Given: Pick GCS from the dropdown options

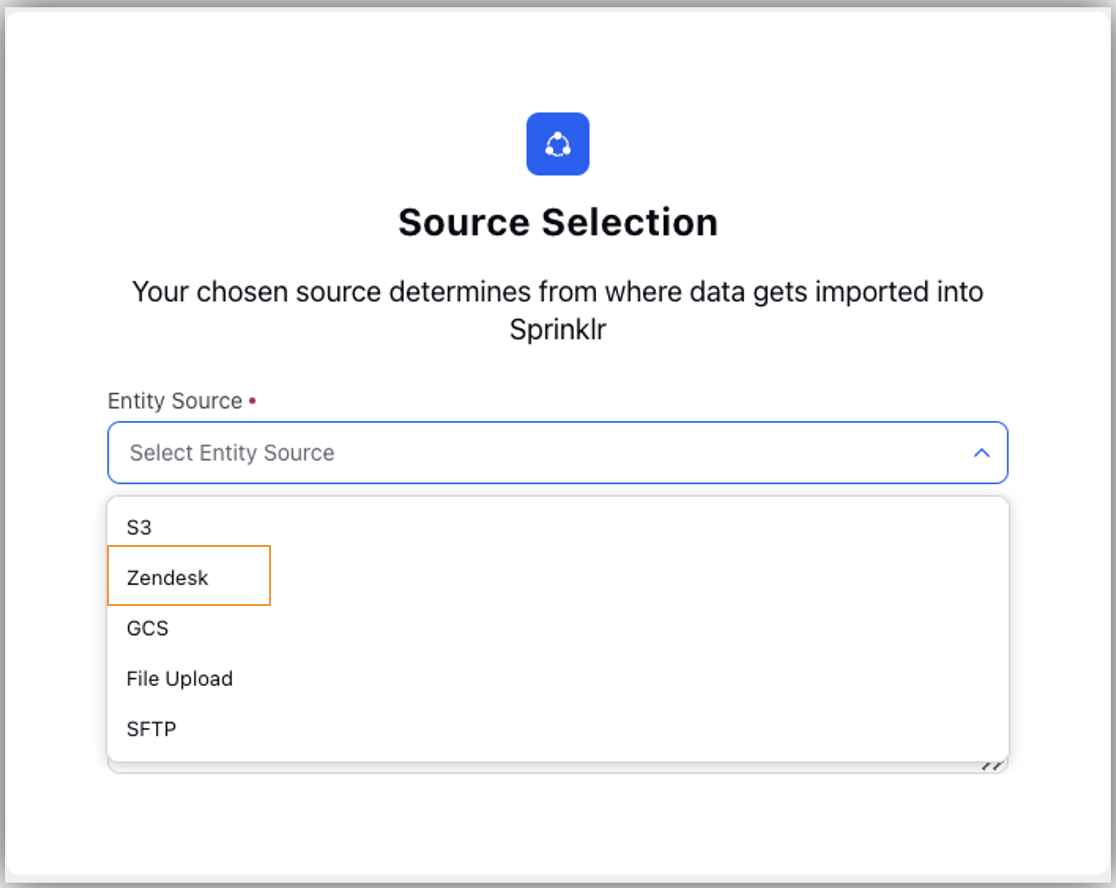Looking at the screenshot, I should [557, 628].
